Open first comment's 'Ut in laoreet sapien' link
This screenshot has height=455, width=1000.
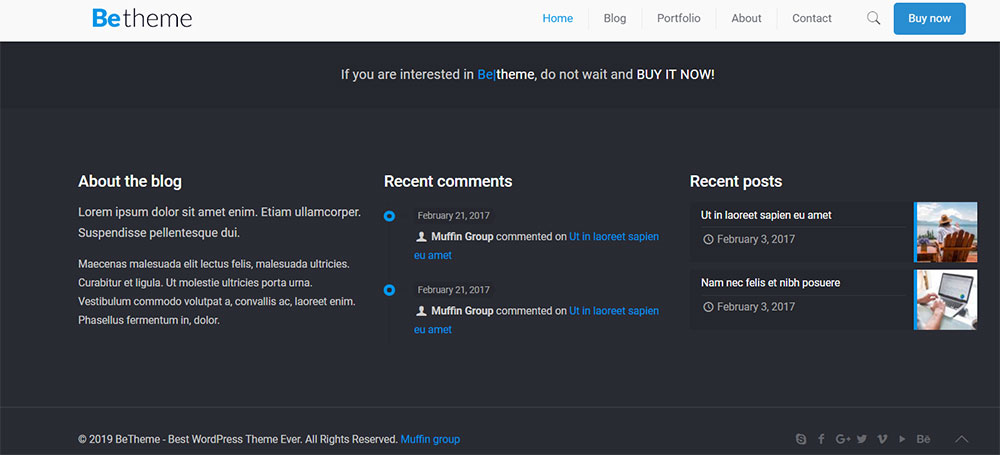pos(613,237)
